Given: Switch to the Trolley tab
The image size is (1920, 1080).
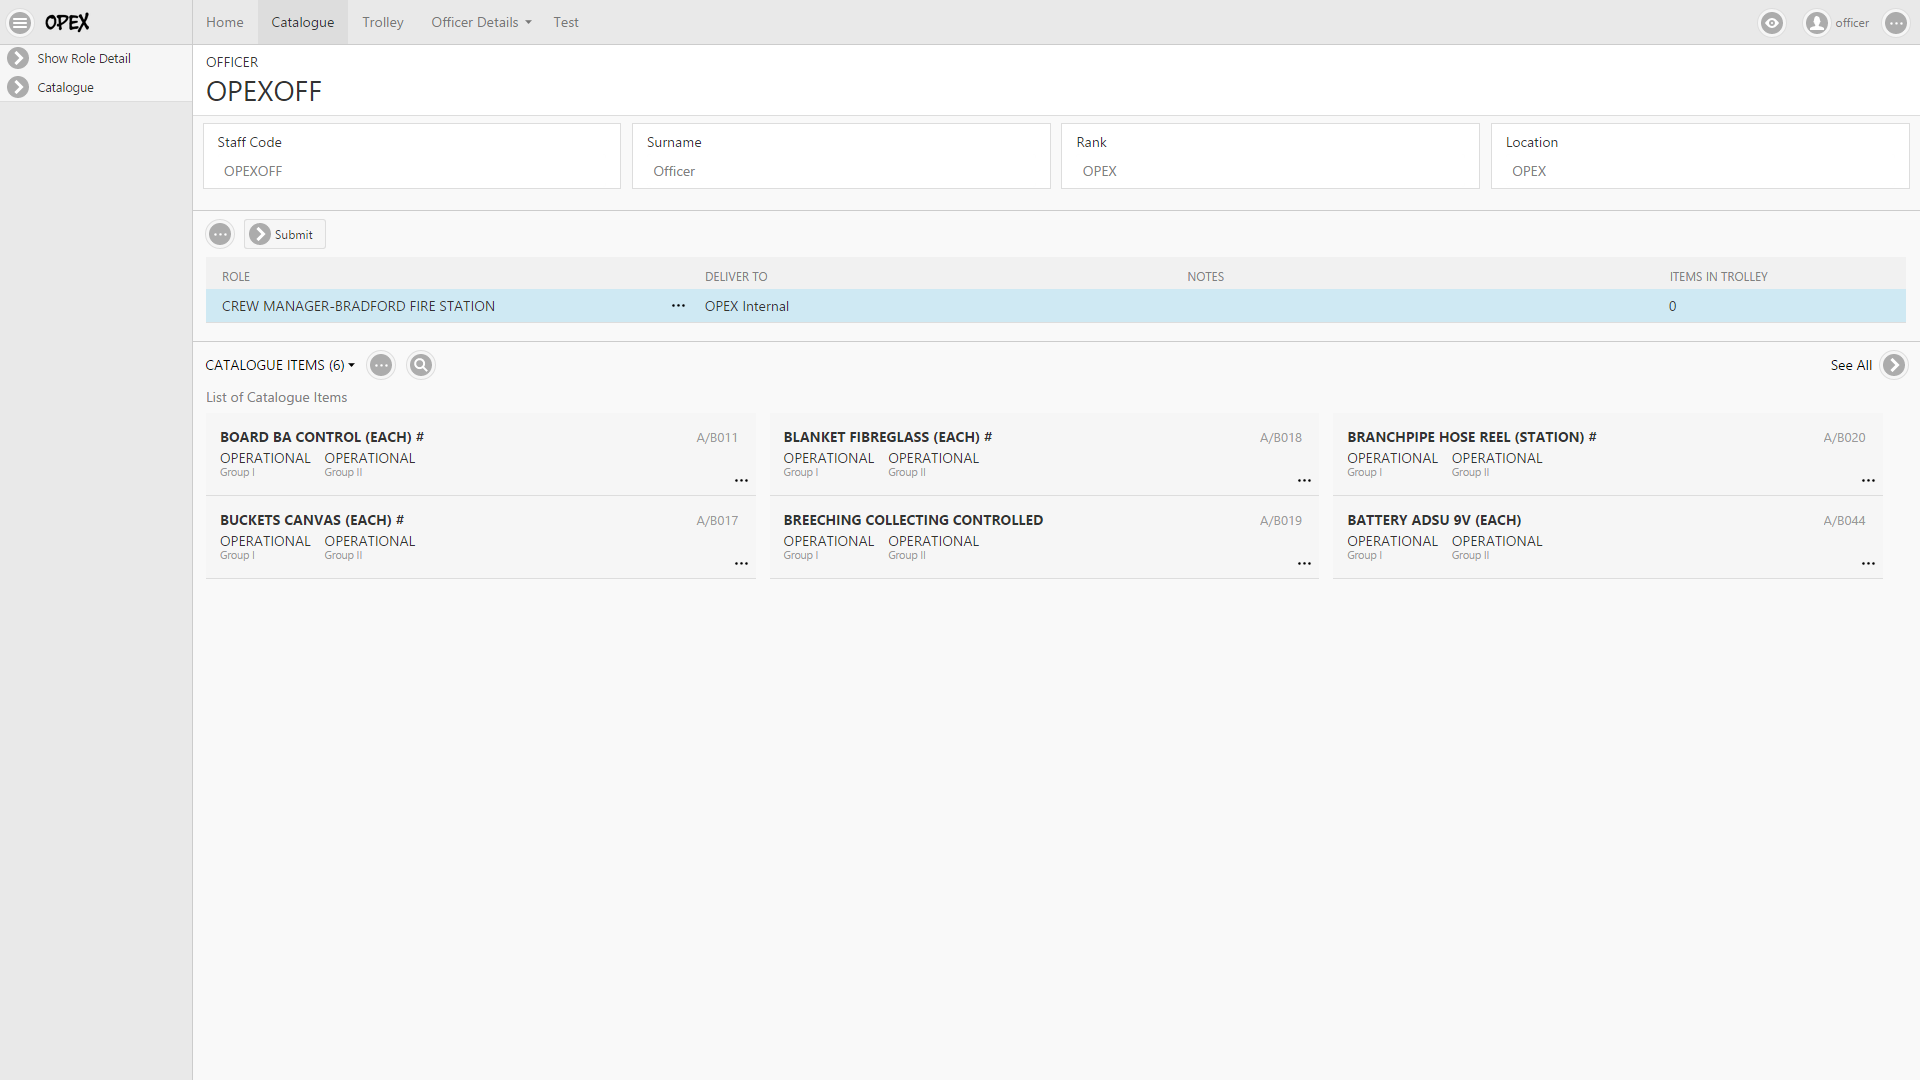Looking at the screenshot, I should [382, 22].
